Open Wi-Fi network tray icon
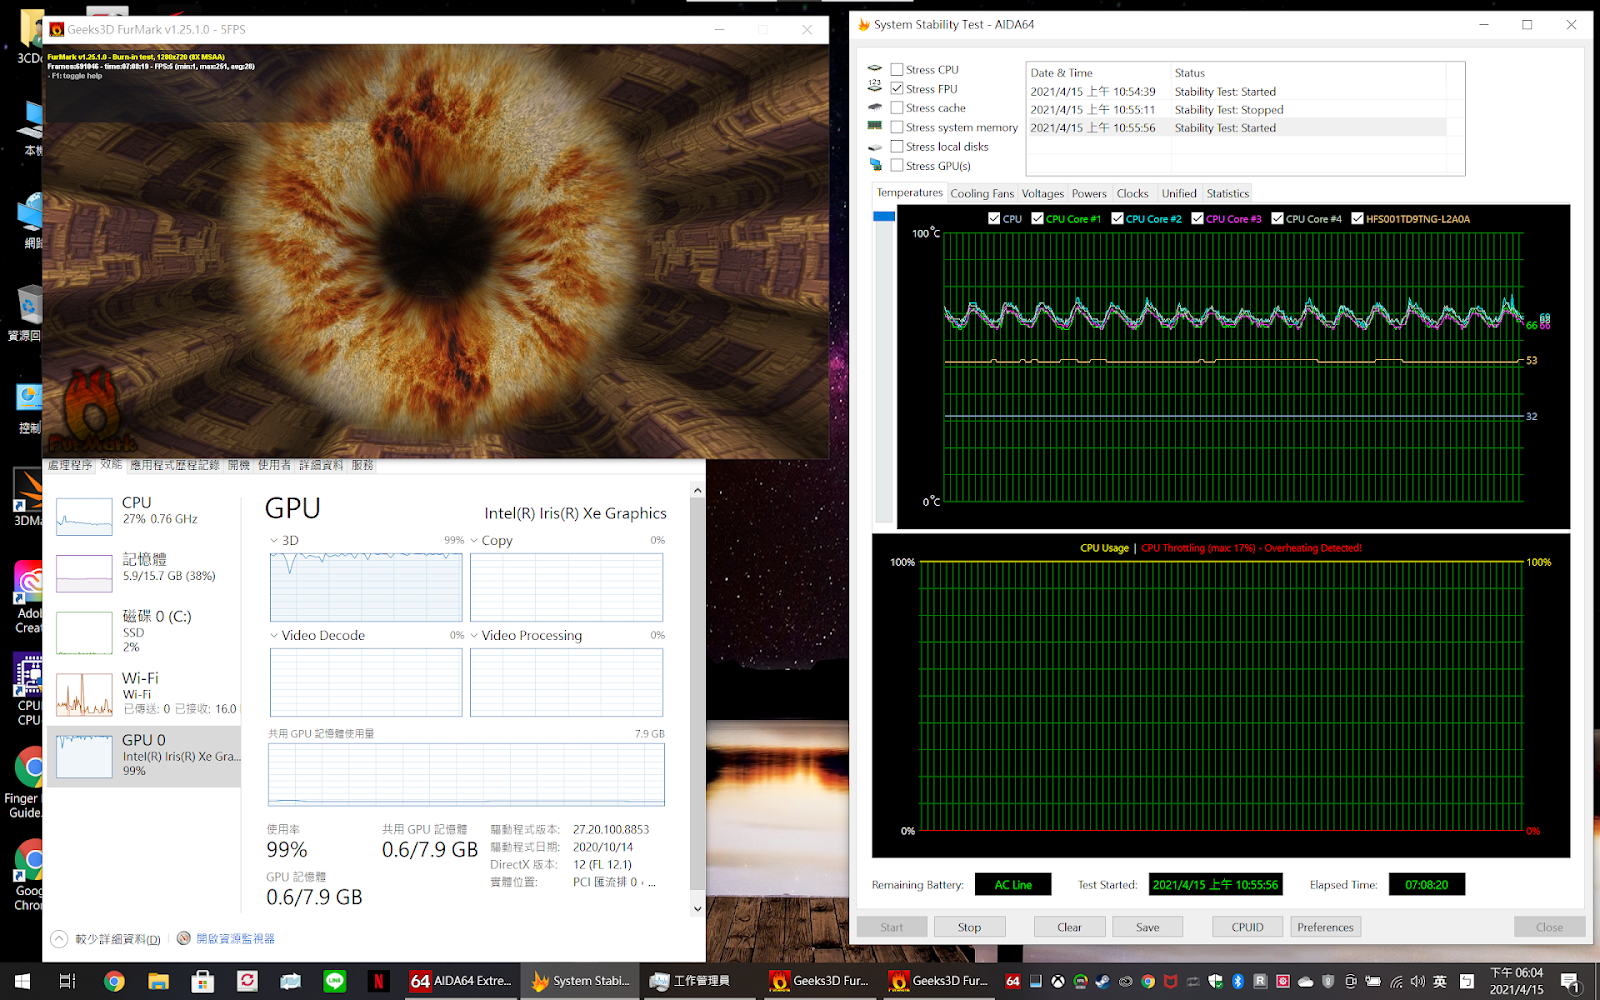1600x1000 pixels. point(1396,981)
